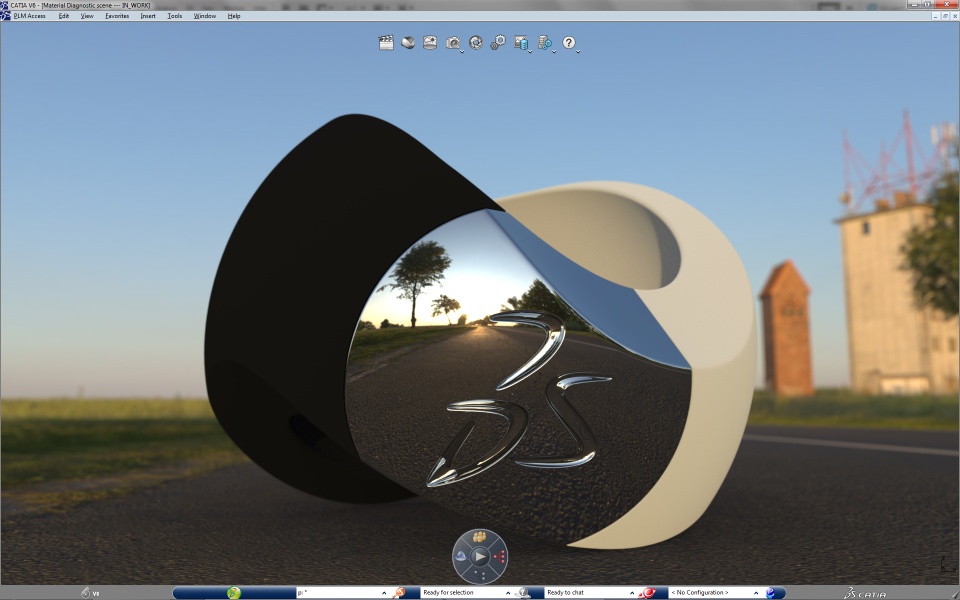Click the CATIA logo in bottom right

click(864, 593)
